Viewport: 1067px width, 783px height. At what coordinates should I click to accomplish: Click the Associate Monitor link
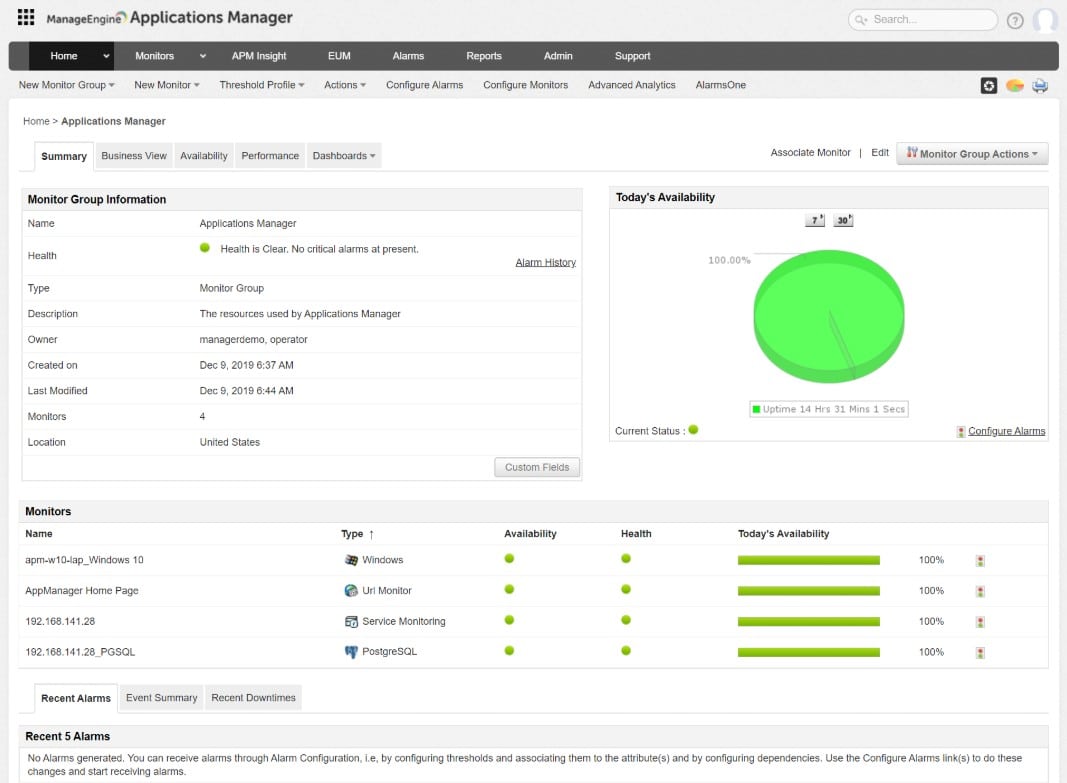tap(810, 152)
